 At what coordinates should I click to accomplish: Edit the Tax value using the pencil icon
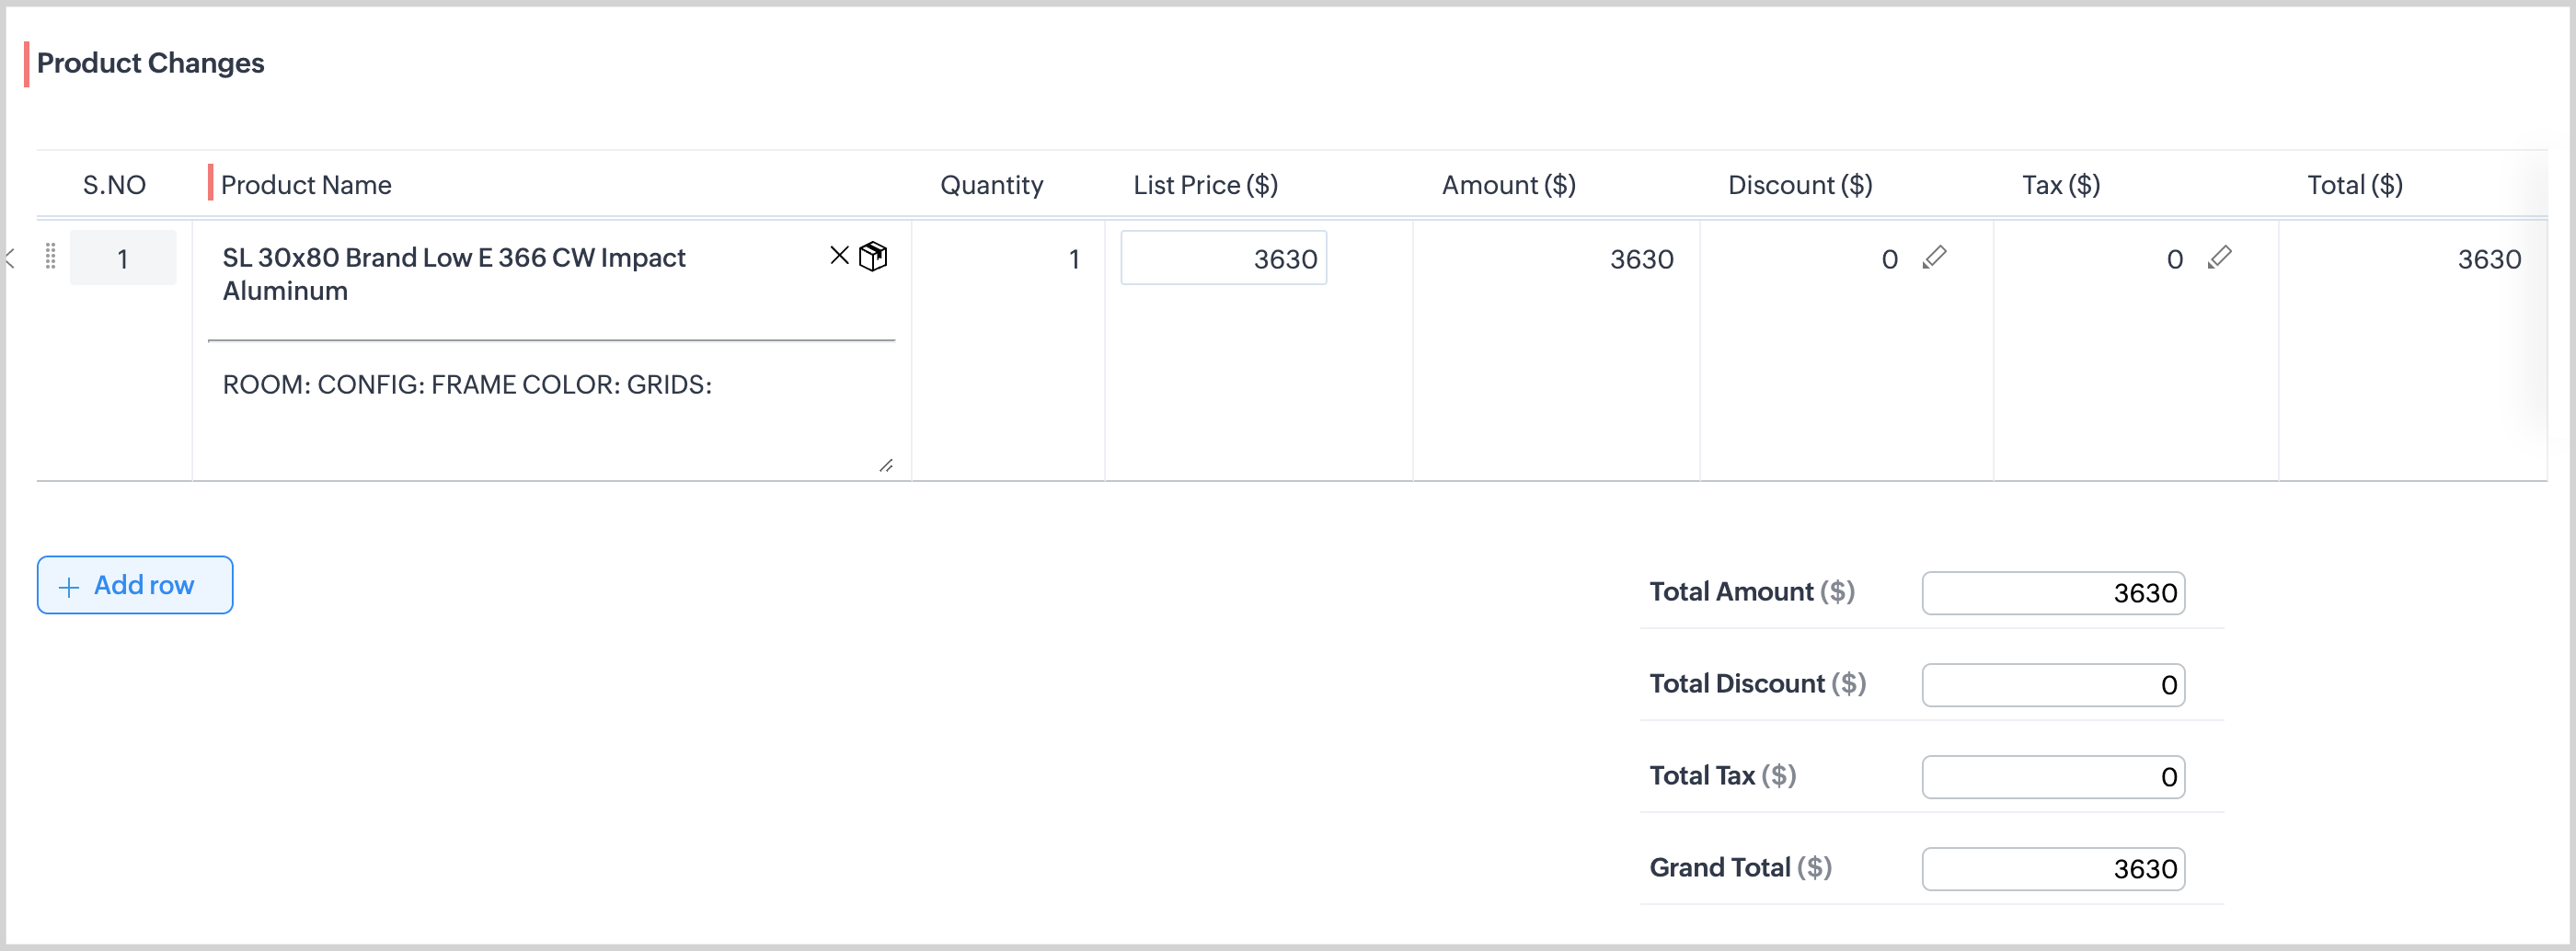click(x=2219, y=258)
